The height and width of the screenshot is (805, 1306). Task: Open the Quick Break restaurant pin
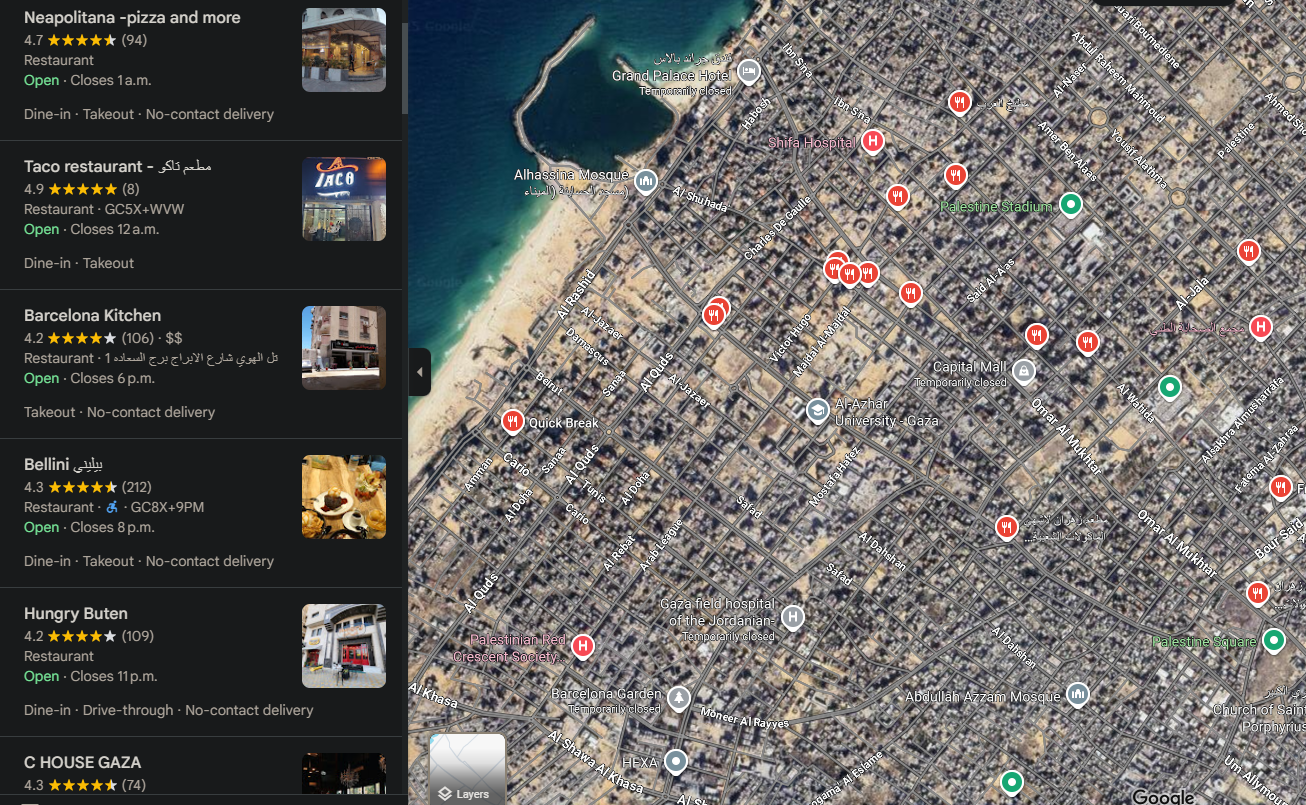[x=512, y=422]
